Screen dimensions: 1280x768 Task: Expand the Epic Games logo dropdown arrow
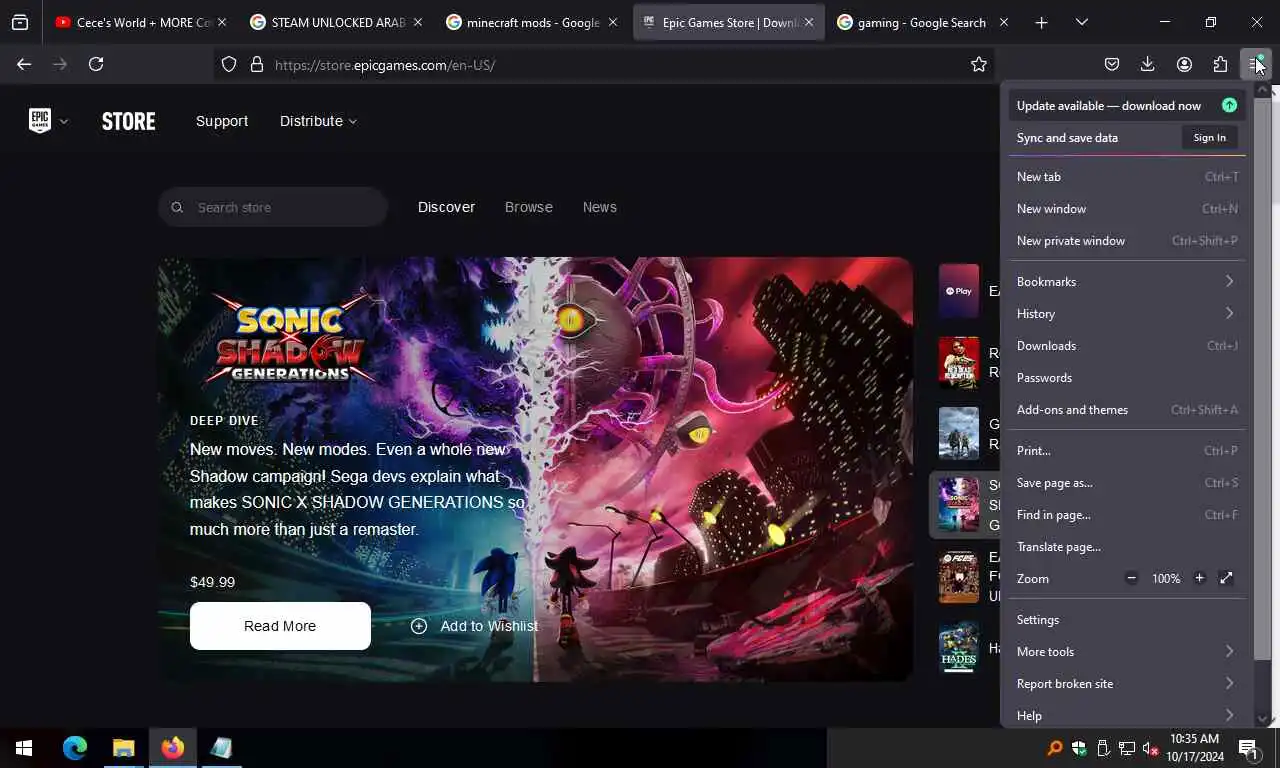tap(64, 121)
